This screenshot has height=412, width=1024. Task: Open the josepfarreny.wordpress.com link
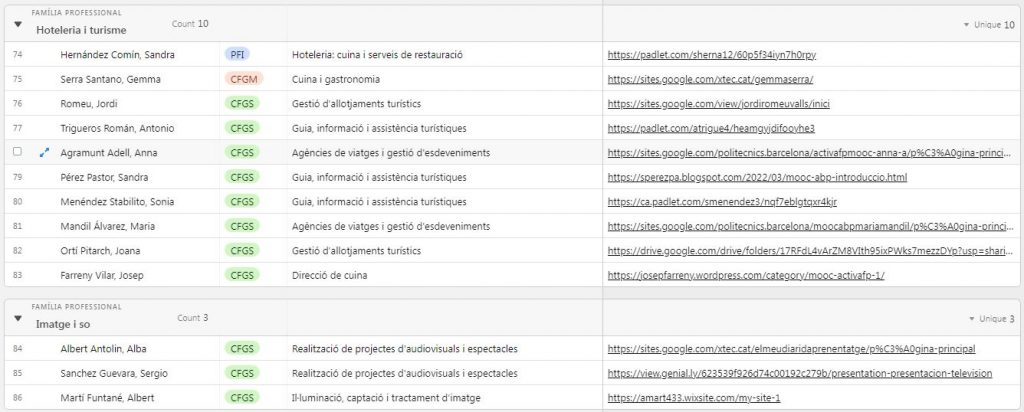[x=746, y=275]
